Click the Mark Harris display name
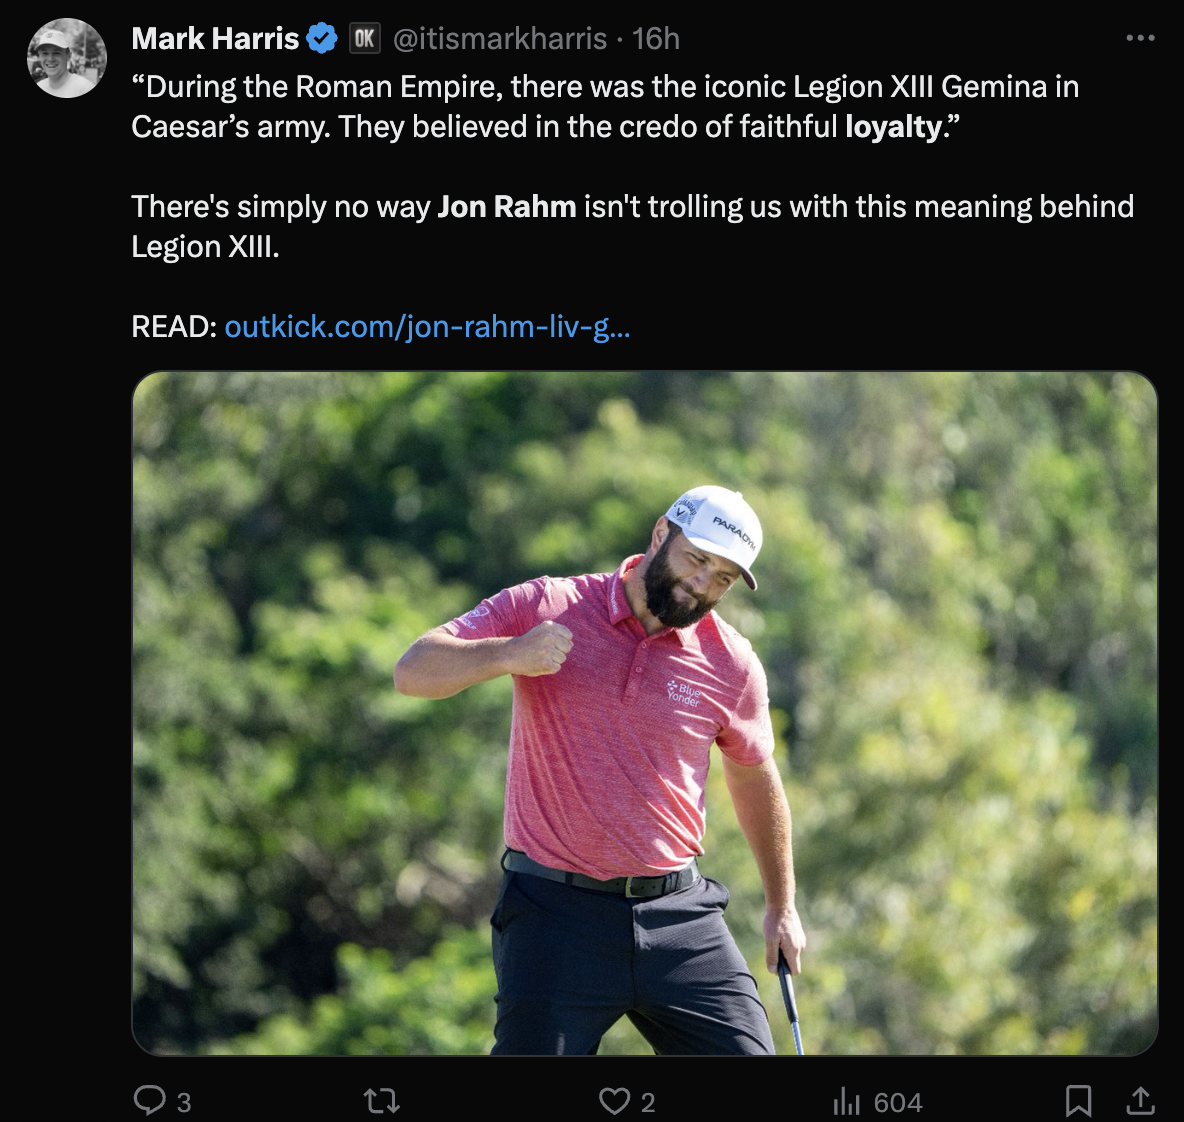1184x1122 pixels. [215, 39]
